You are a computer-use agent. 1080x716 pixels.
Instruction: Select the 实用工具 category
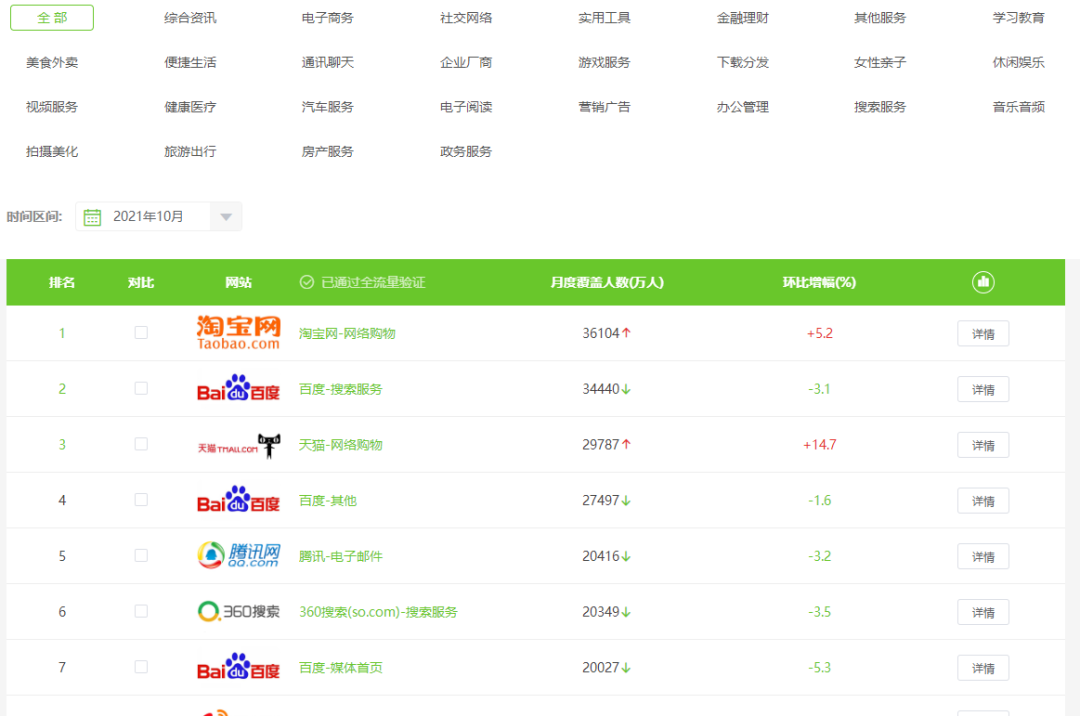coord(604,18)
